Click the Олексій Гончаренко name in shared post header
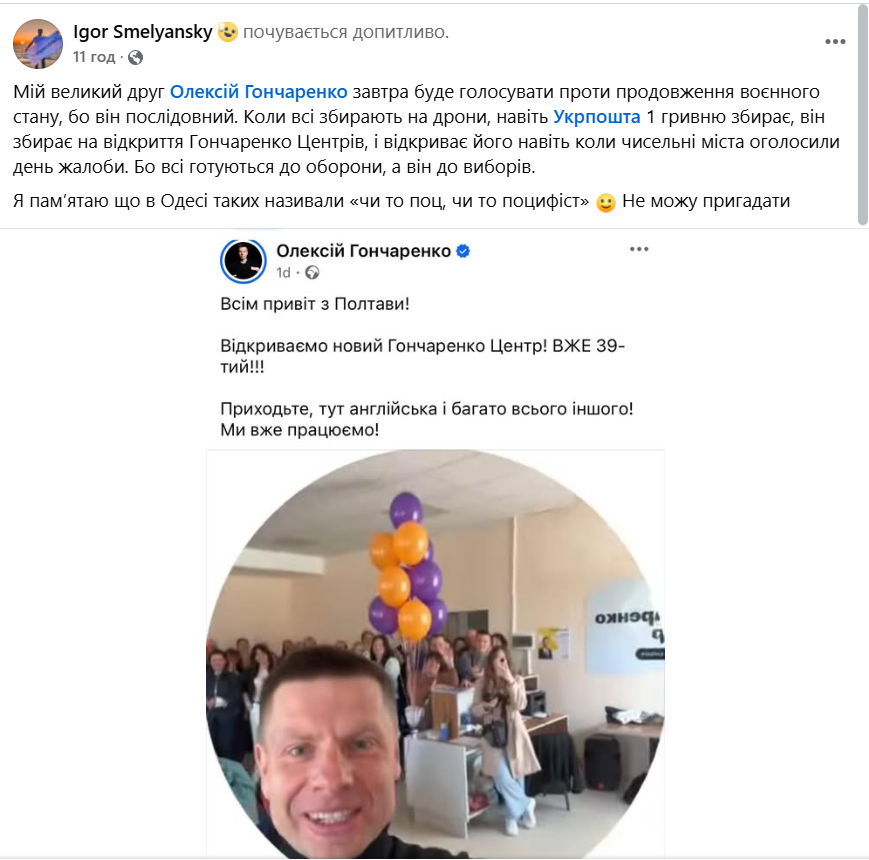Viewport: 869px width, 860px height. [364, 251]
